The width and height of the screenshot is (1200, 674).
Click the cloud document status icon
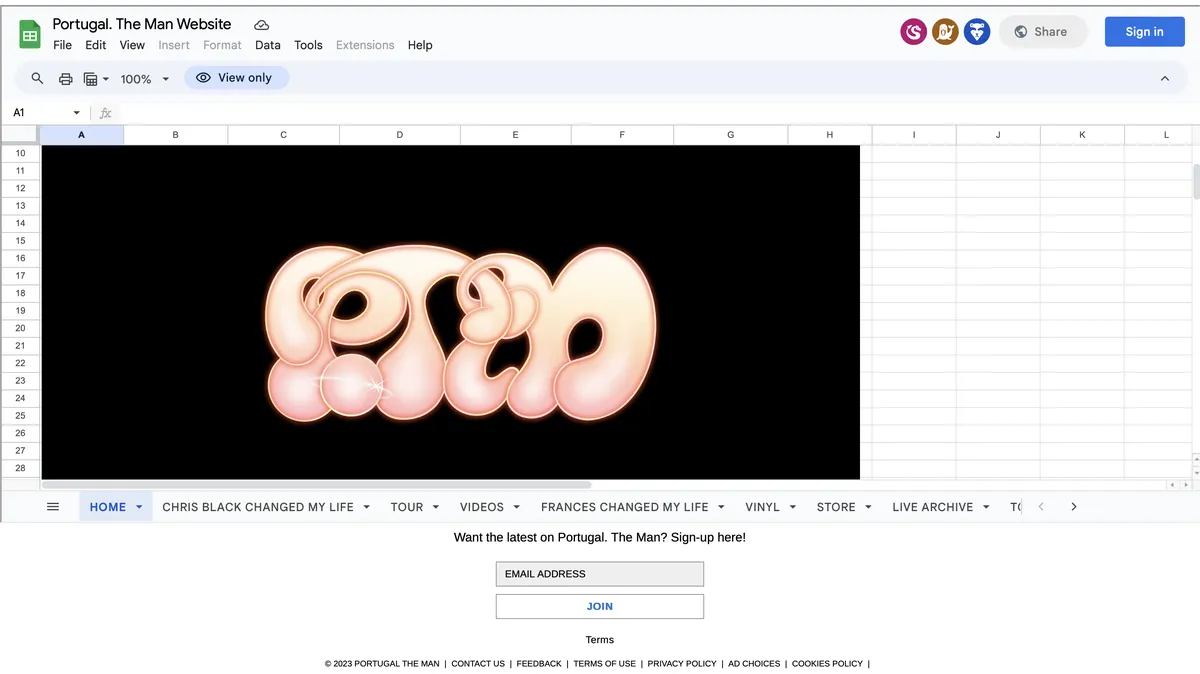pos(261,24)
